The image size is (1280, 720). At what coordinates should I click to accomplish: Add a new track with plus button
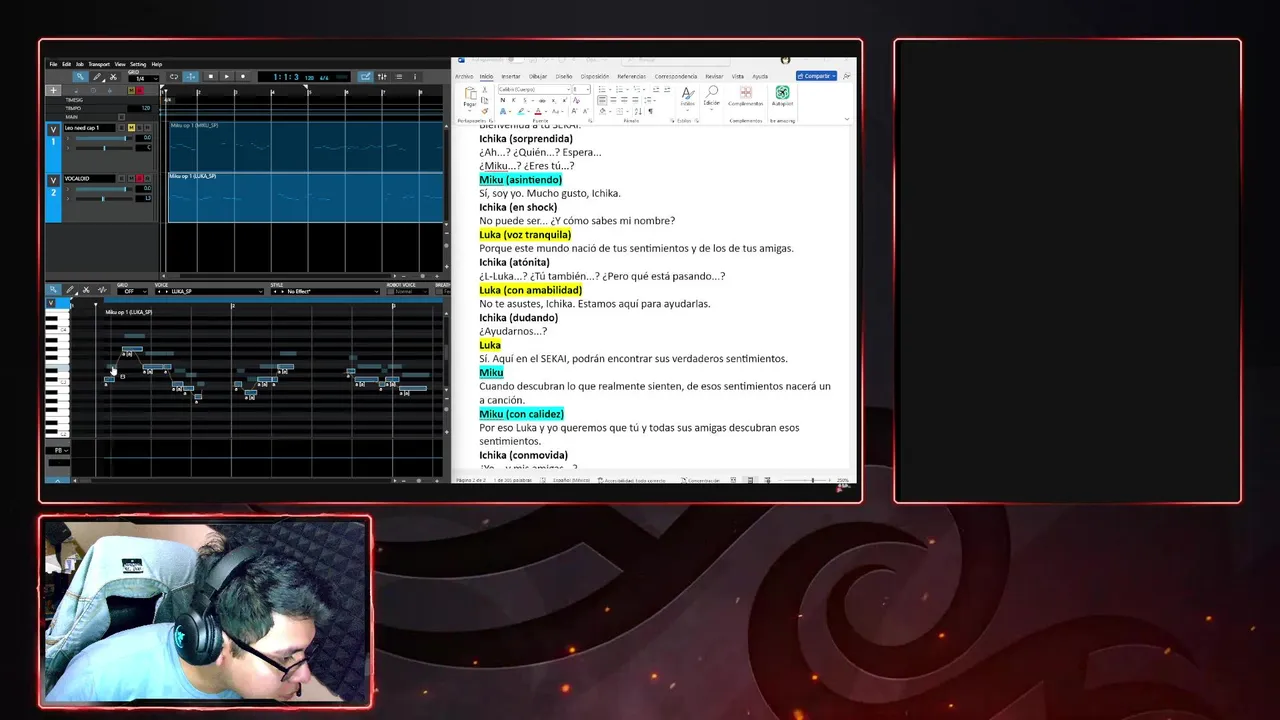coord(54,90)
